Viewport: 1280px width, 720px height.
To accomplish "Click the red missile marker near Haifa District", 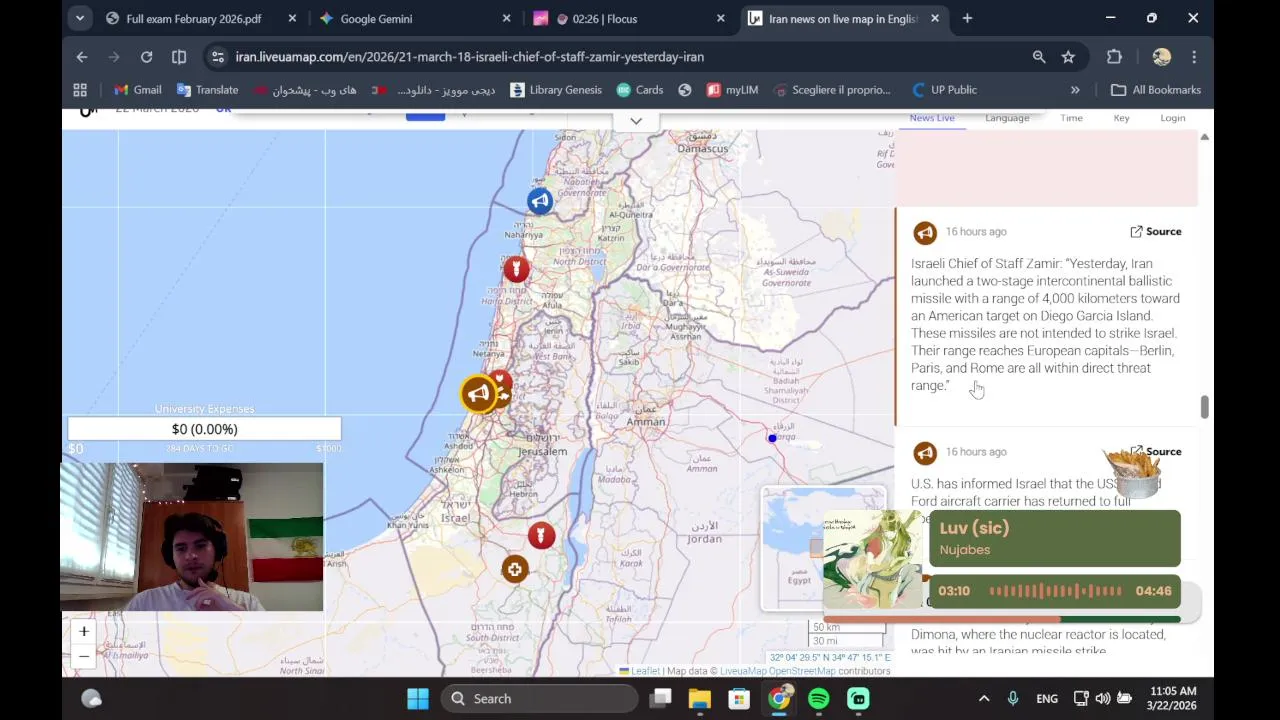I will coord(516,269).
